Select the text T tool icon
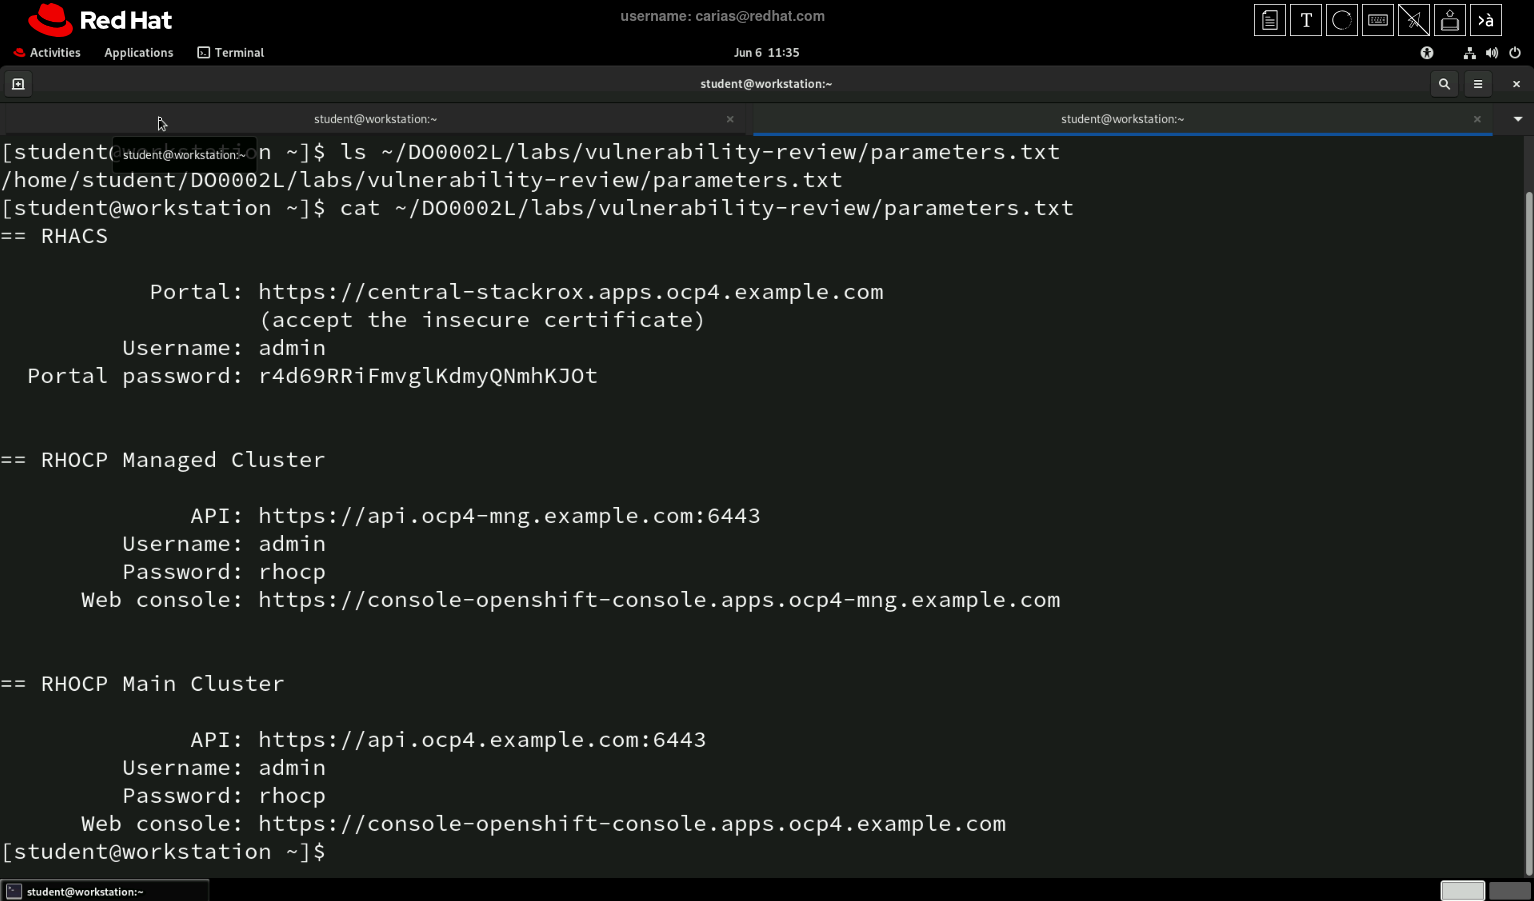The width and height of the screenshot is (1534, 901). click(x=1306, y=20)
